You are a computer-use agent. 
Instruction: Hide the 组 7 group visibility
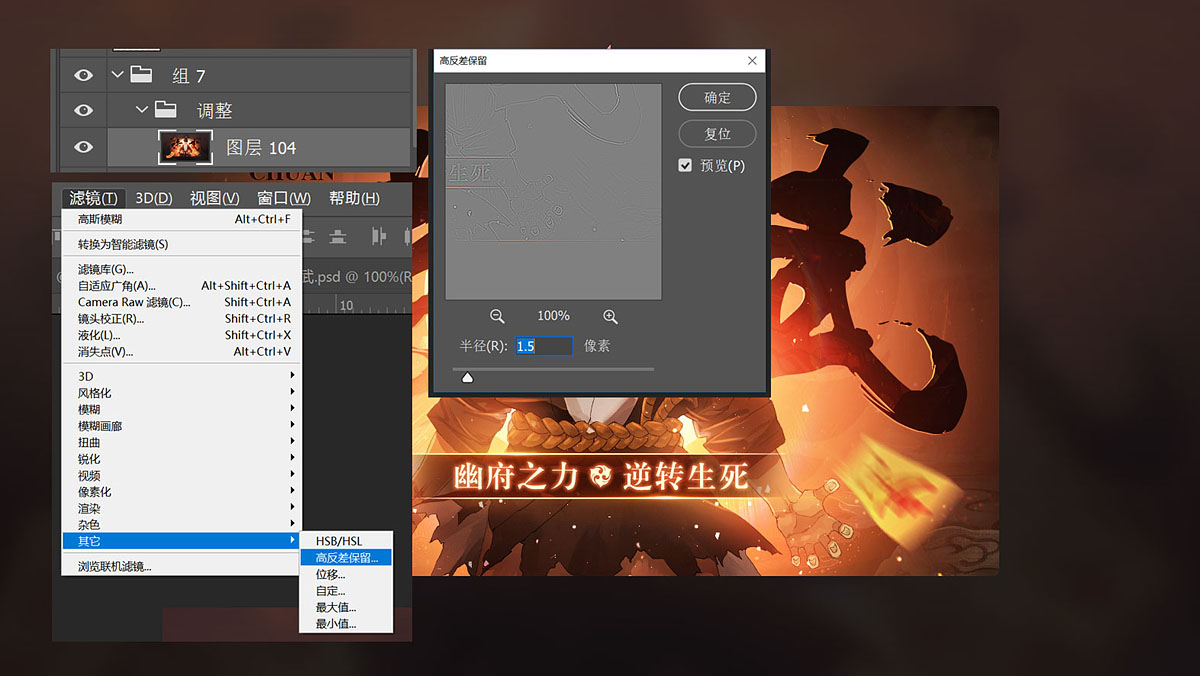[84, 75]
